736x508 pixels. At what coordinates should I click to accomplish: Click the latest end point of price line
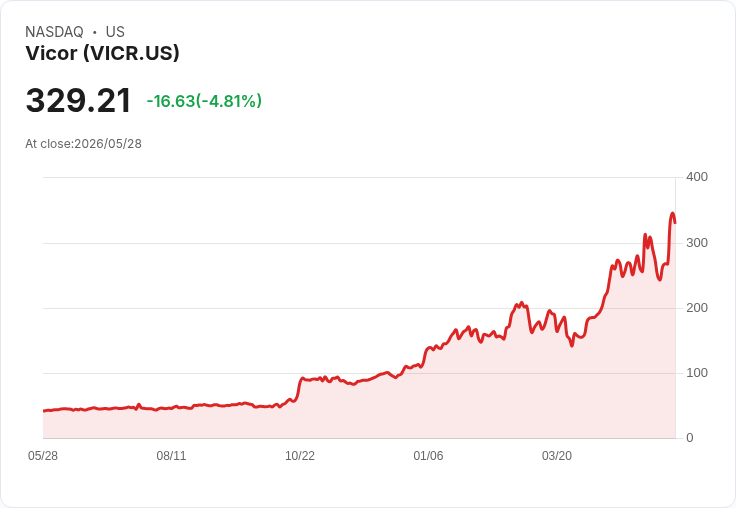pyautogui.click(x=675, y=223)
